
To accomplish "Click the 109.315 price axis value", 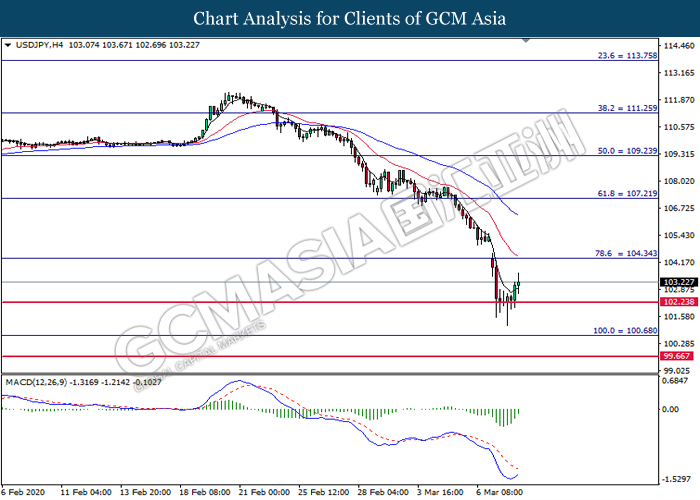I will tap(679, 154).
